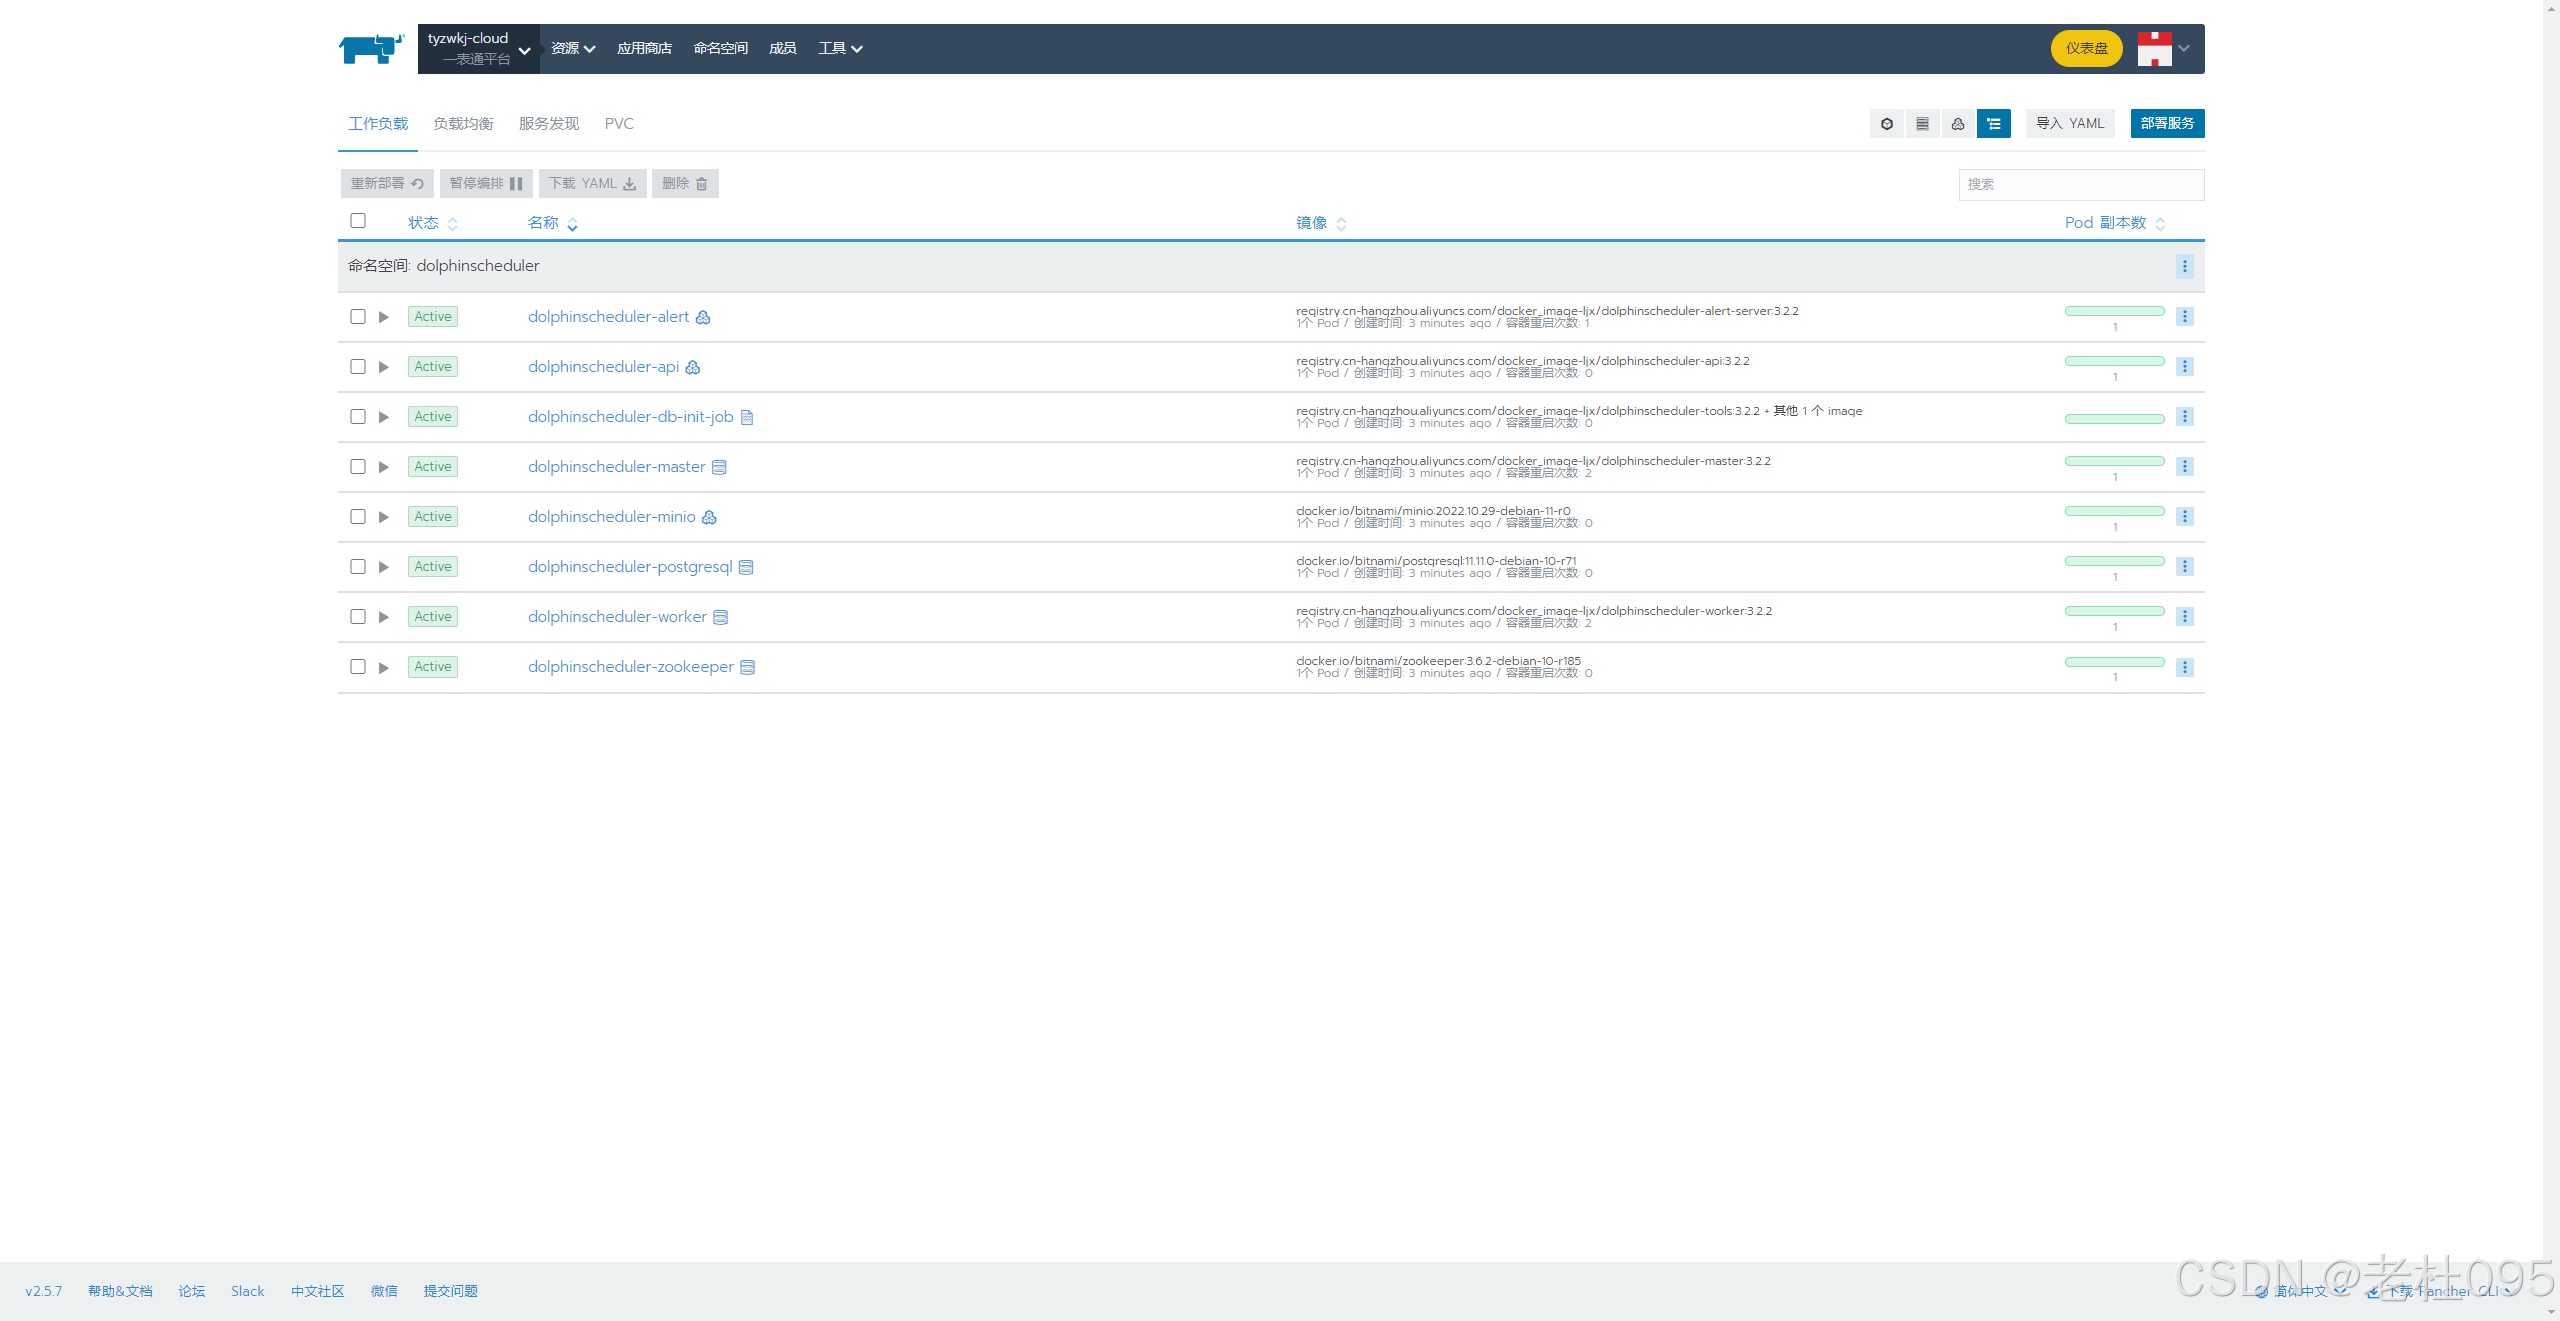Open the 资源 dropdown menu

point(573,48)
